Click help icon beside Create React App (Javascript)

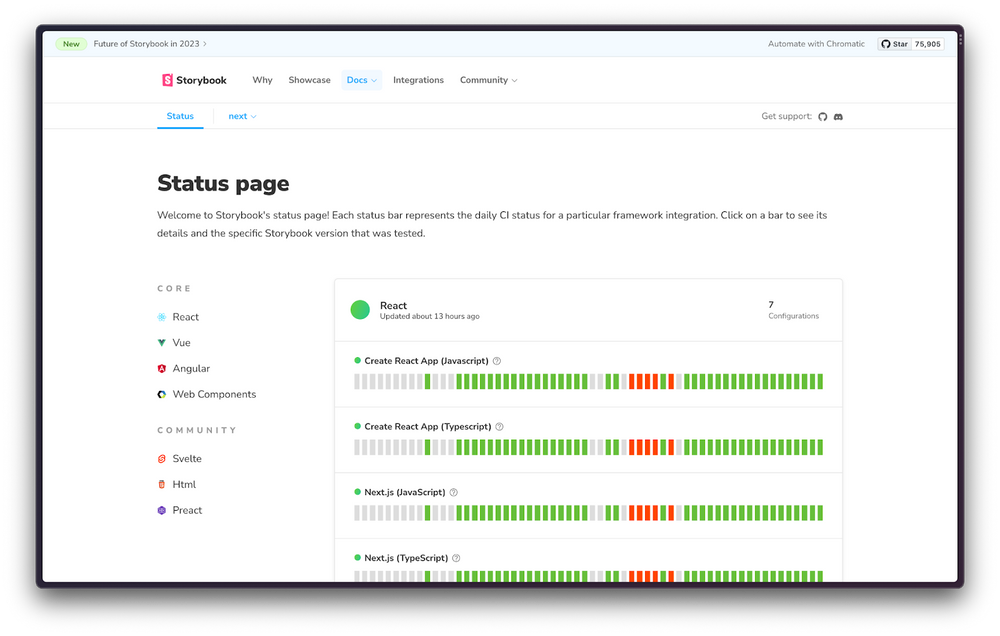[497, 361]
